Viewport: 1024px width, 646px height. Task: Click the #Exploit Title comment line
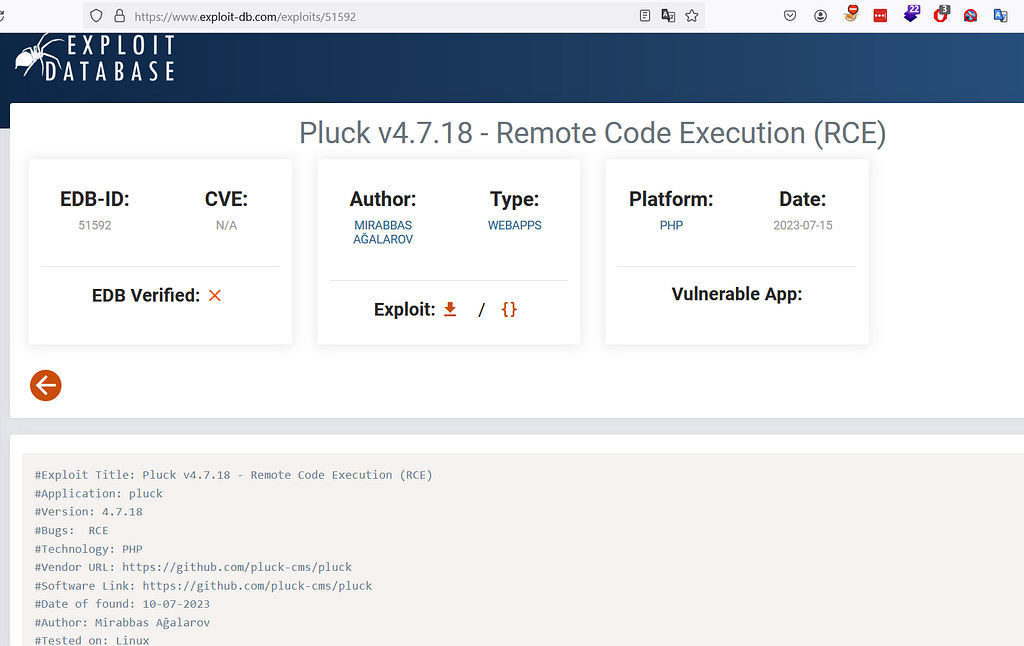(233, 475)
